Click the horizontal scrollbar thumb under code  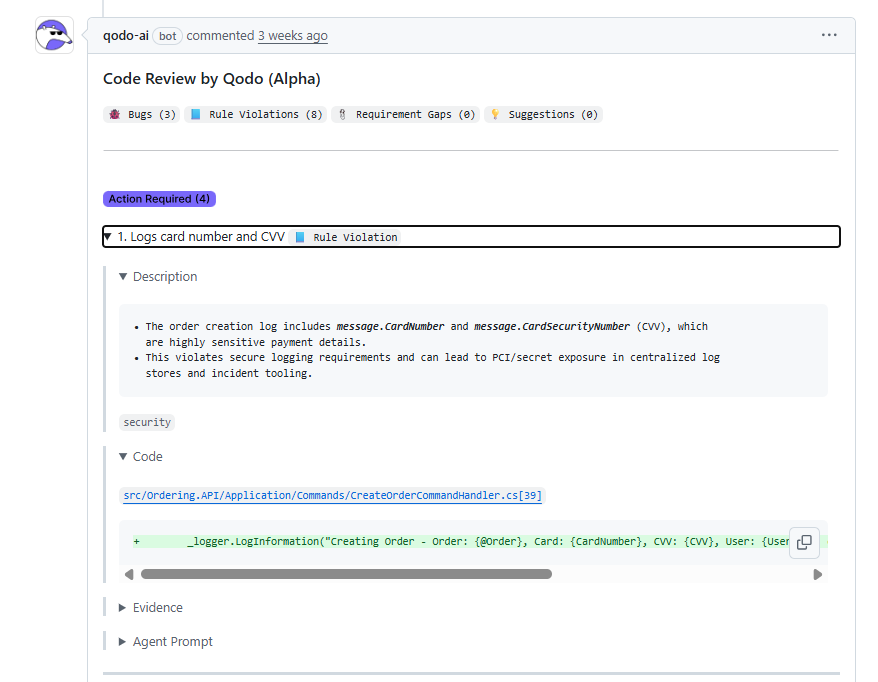[346, 574]
